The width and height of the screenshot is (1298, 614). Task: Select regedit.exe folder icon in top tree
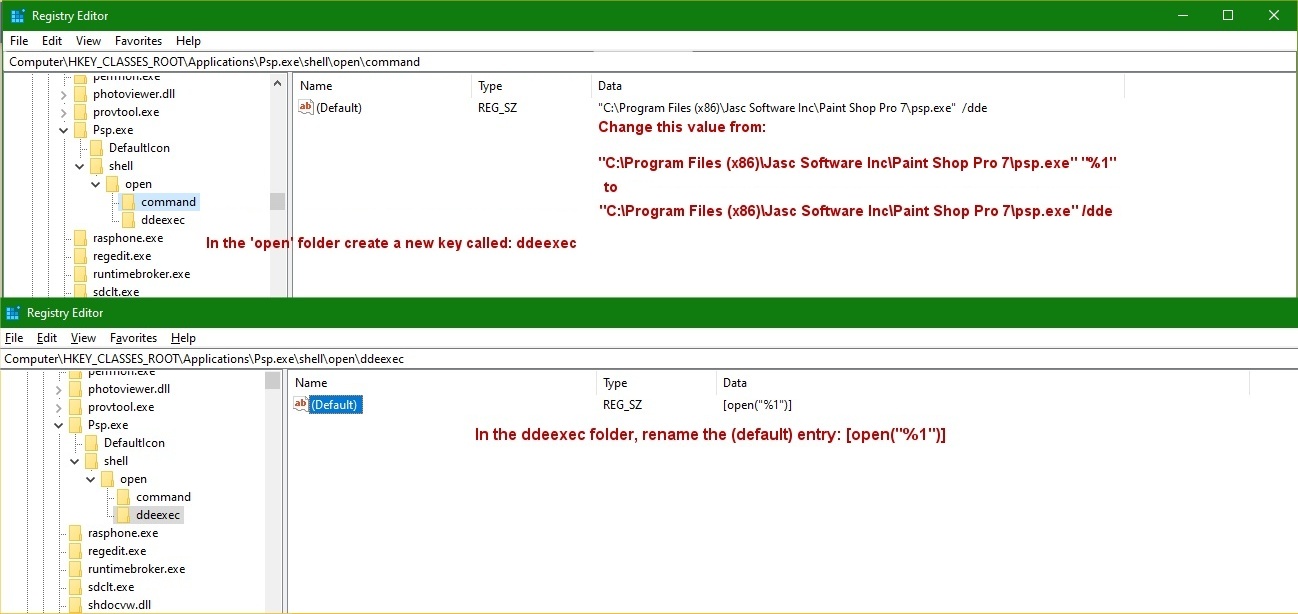79,256
